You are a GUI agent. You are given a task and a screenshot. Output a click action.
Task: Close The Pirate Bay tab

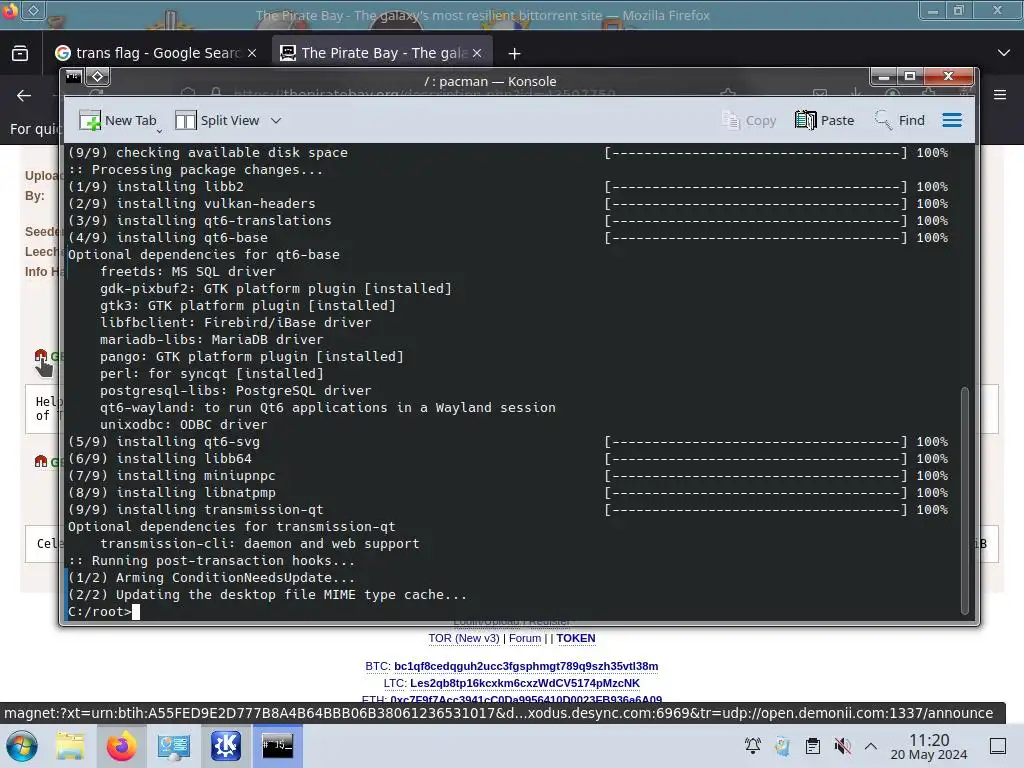click(x=477, y=53)
